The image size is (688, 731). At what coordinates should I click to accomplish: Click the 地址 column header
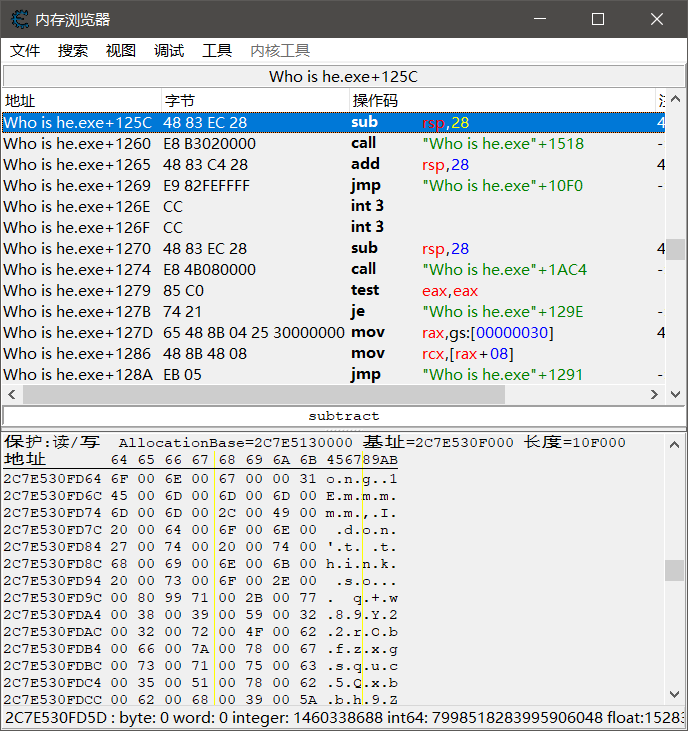[x=80, y=100]
